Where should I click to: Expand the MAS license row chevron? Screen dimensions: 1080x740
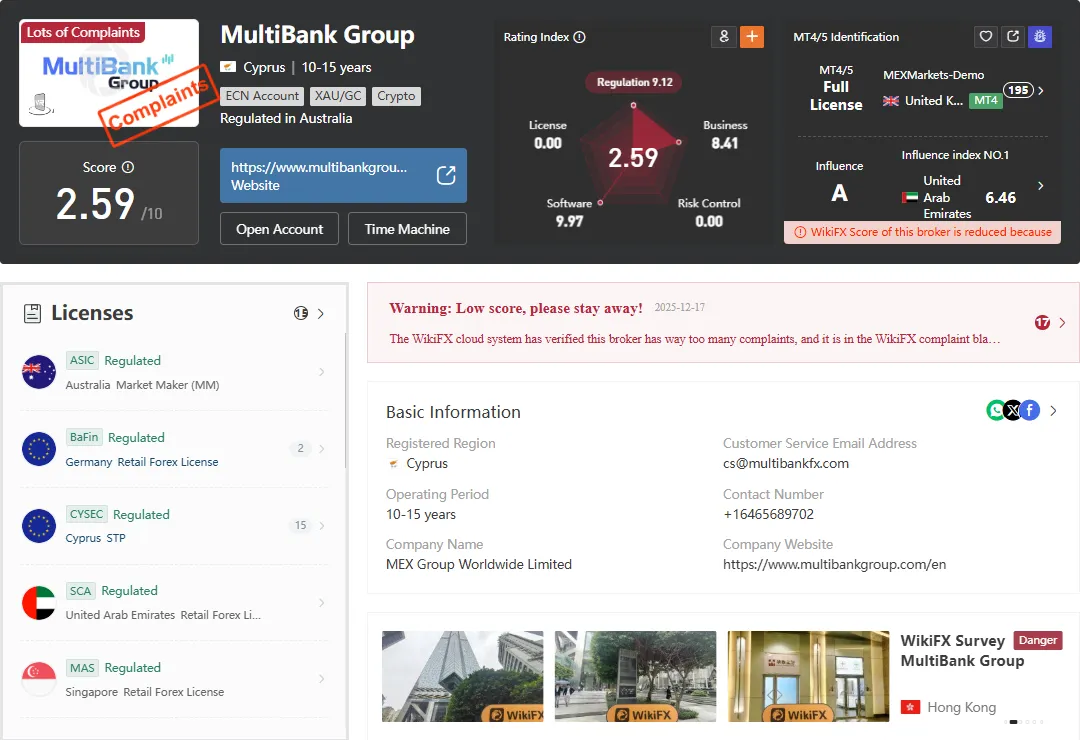tap(322, 679)
